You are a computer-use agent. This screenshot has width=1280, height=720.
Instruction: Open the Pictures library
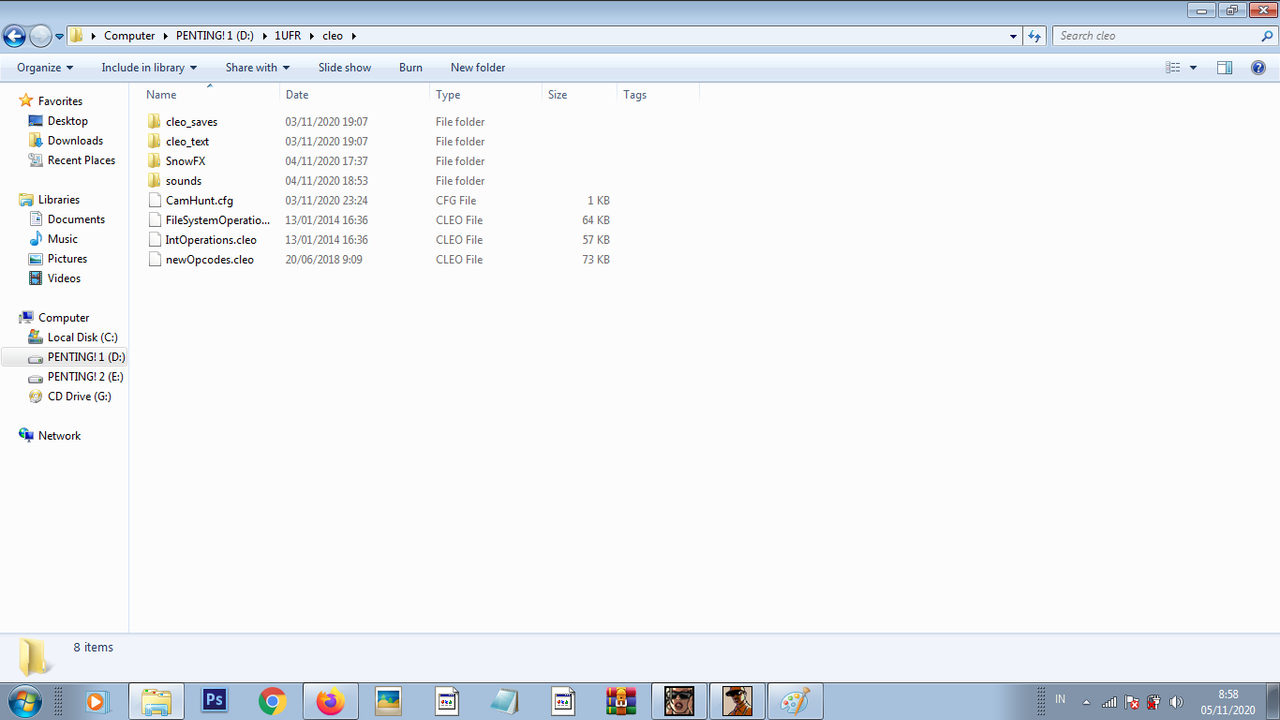tap(67, 259)
